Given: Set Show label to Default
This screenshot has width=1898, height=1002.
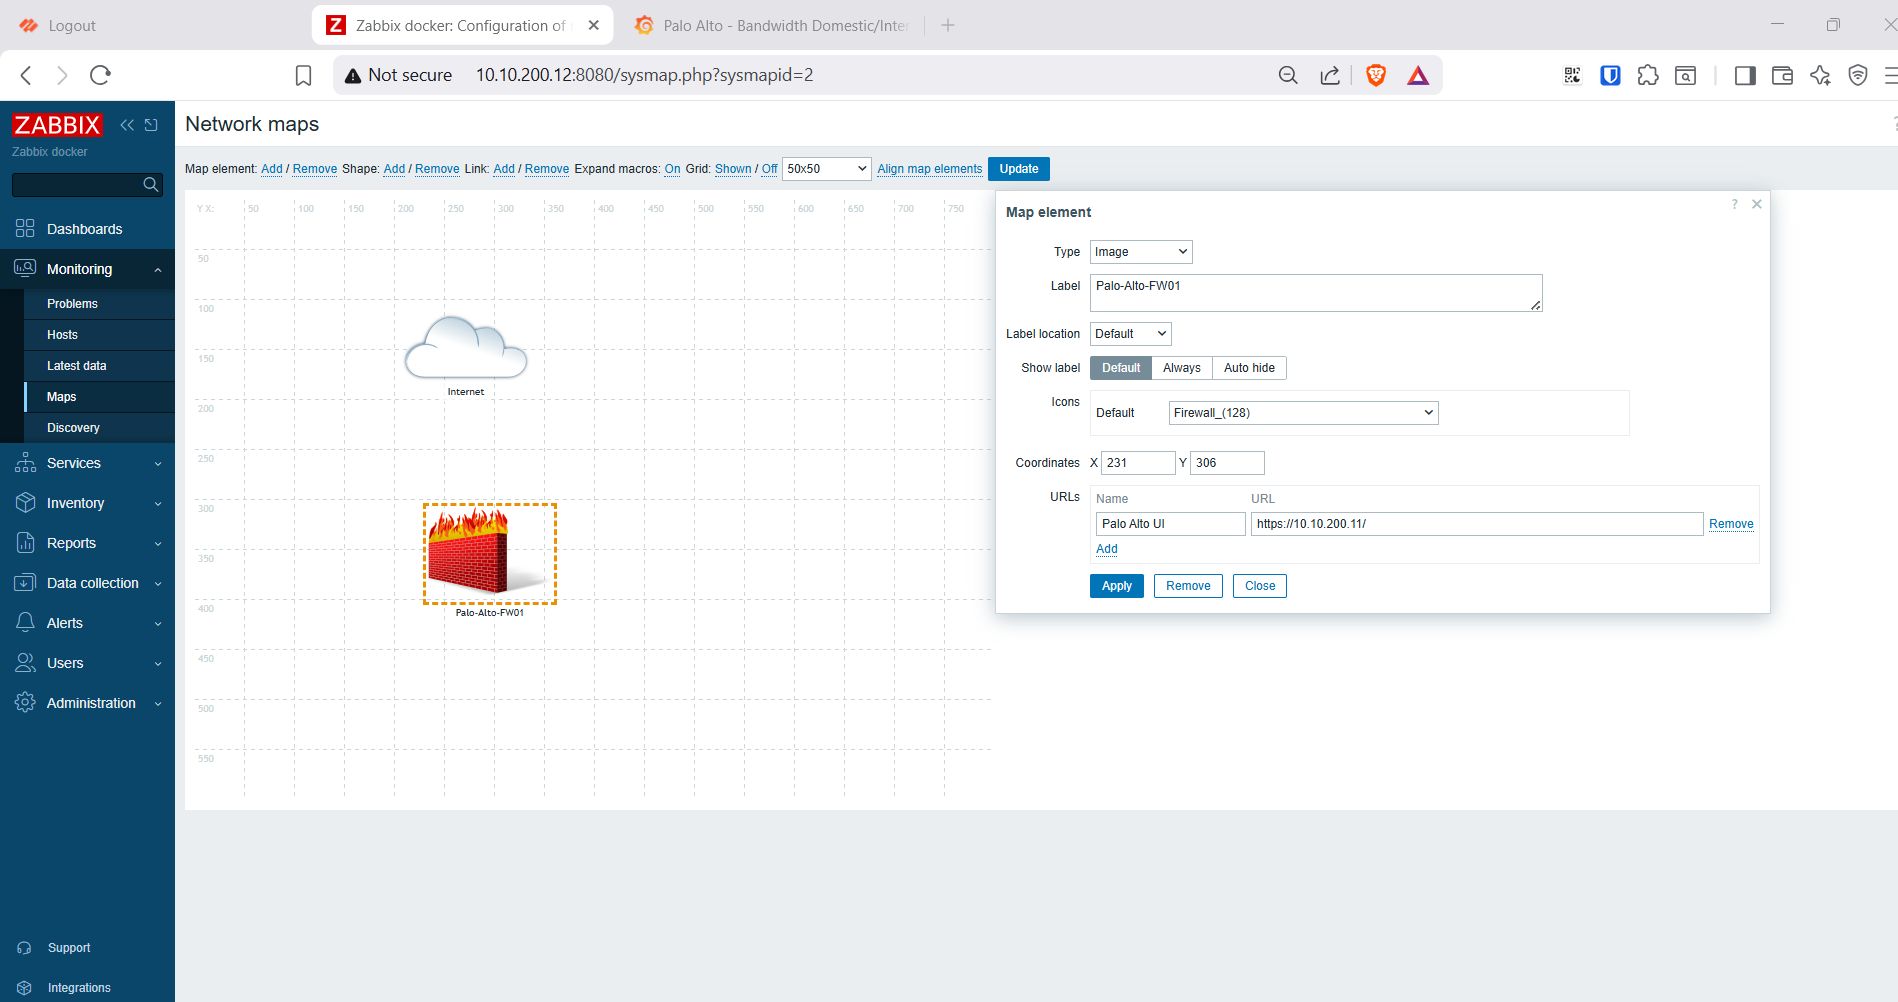Looking at the screenshot, I should (1121, 368).
